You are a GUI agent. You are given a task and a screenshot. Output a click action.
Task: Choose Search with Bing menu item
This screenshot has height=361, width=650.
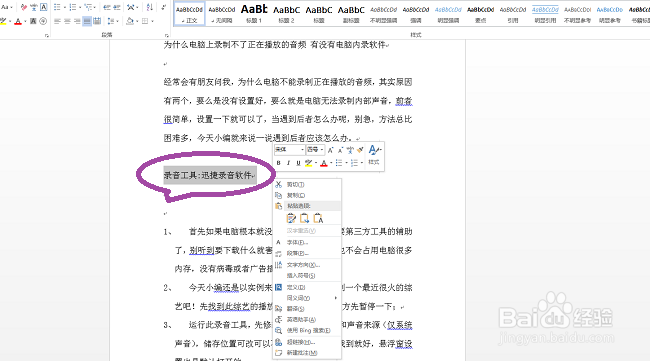pos(307,330)
